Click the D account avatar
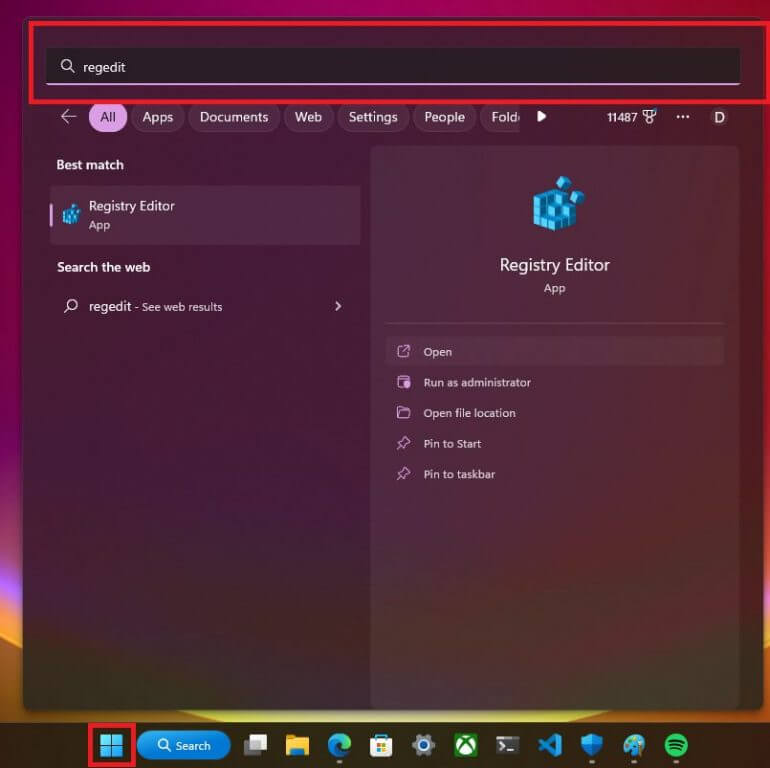This screenshot has height=768, width=770. tap(719, 117)
